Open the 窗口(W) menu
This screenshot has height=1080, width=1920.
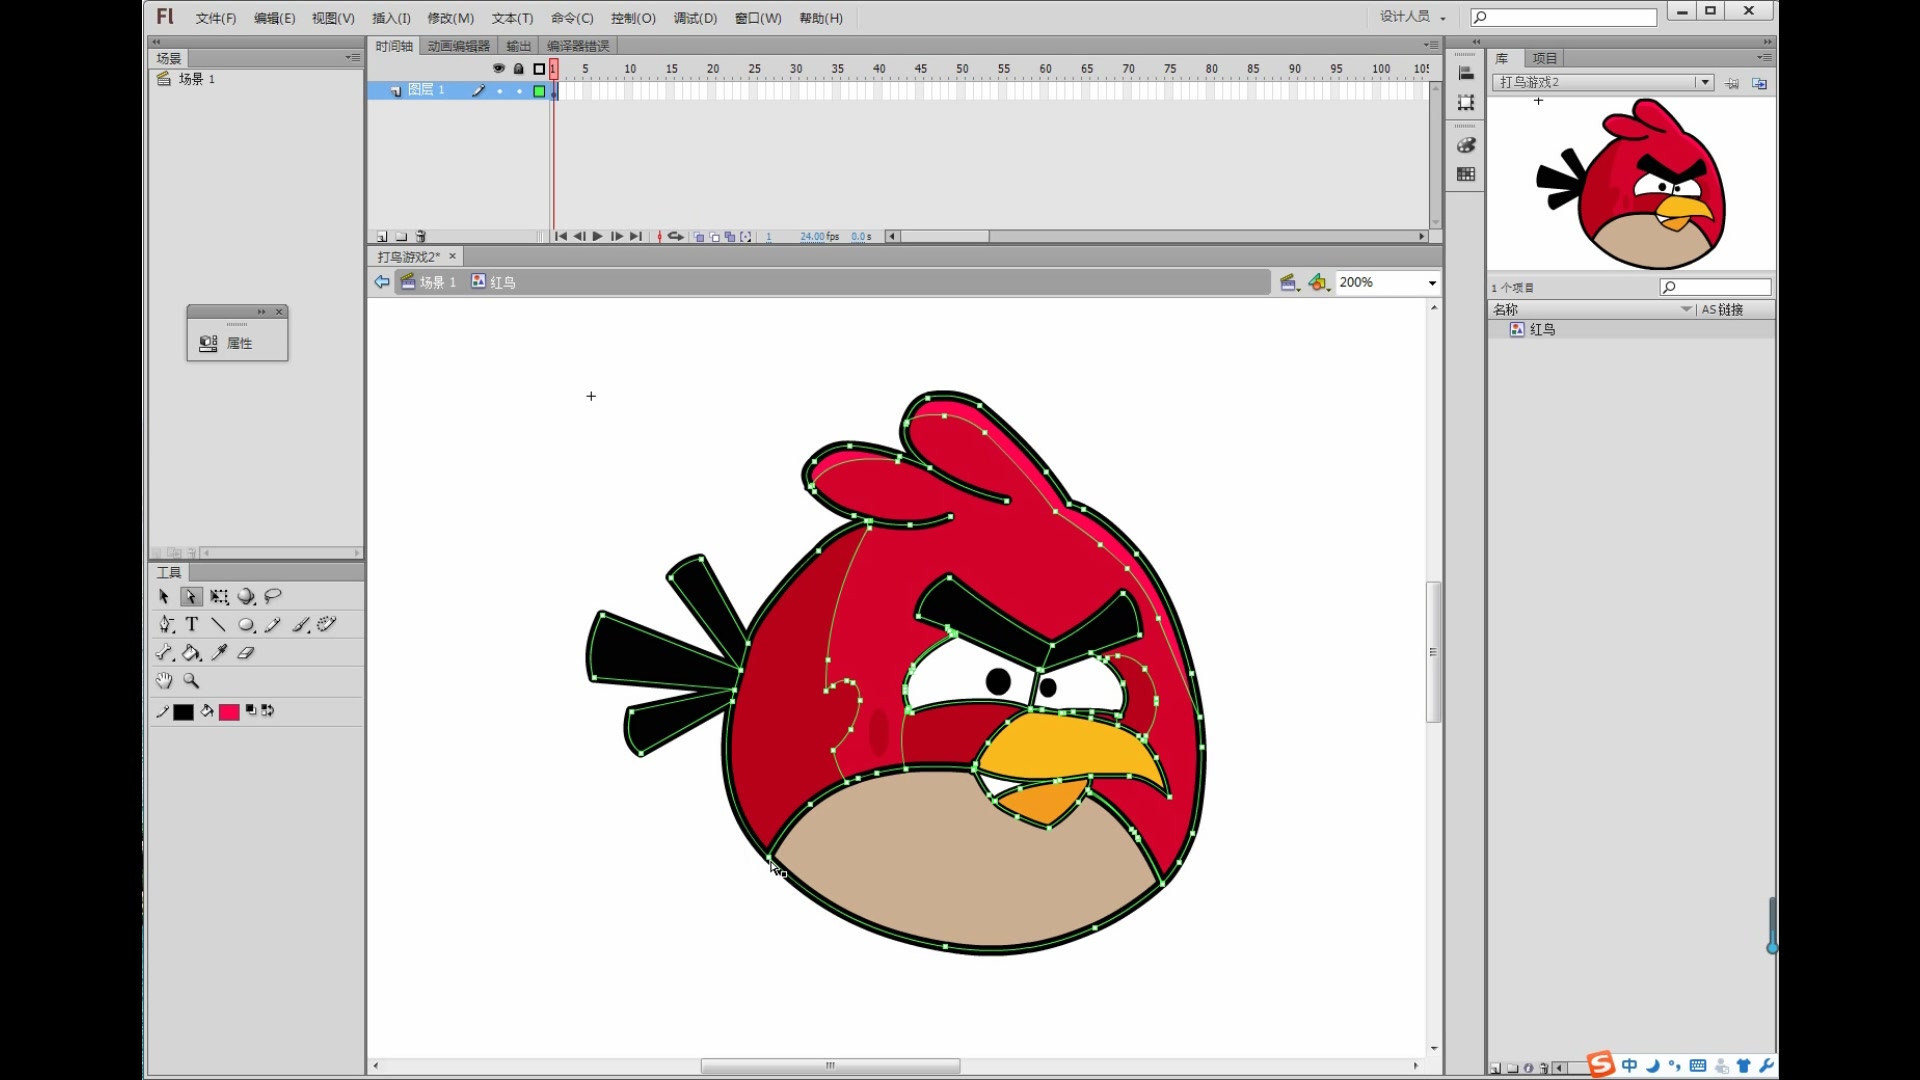coord(758,18)
